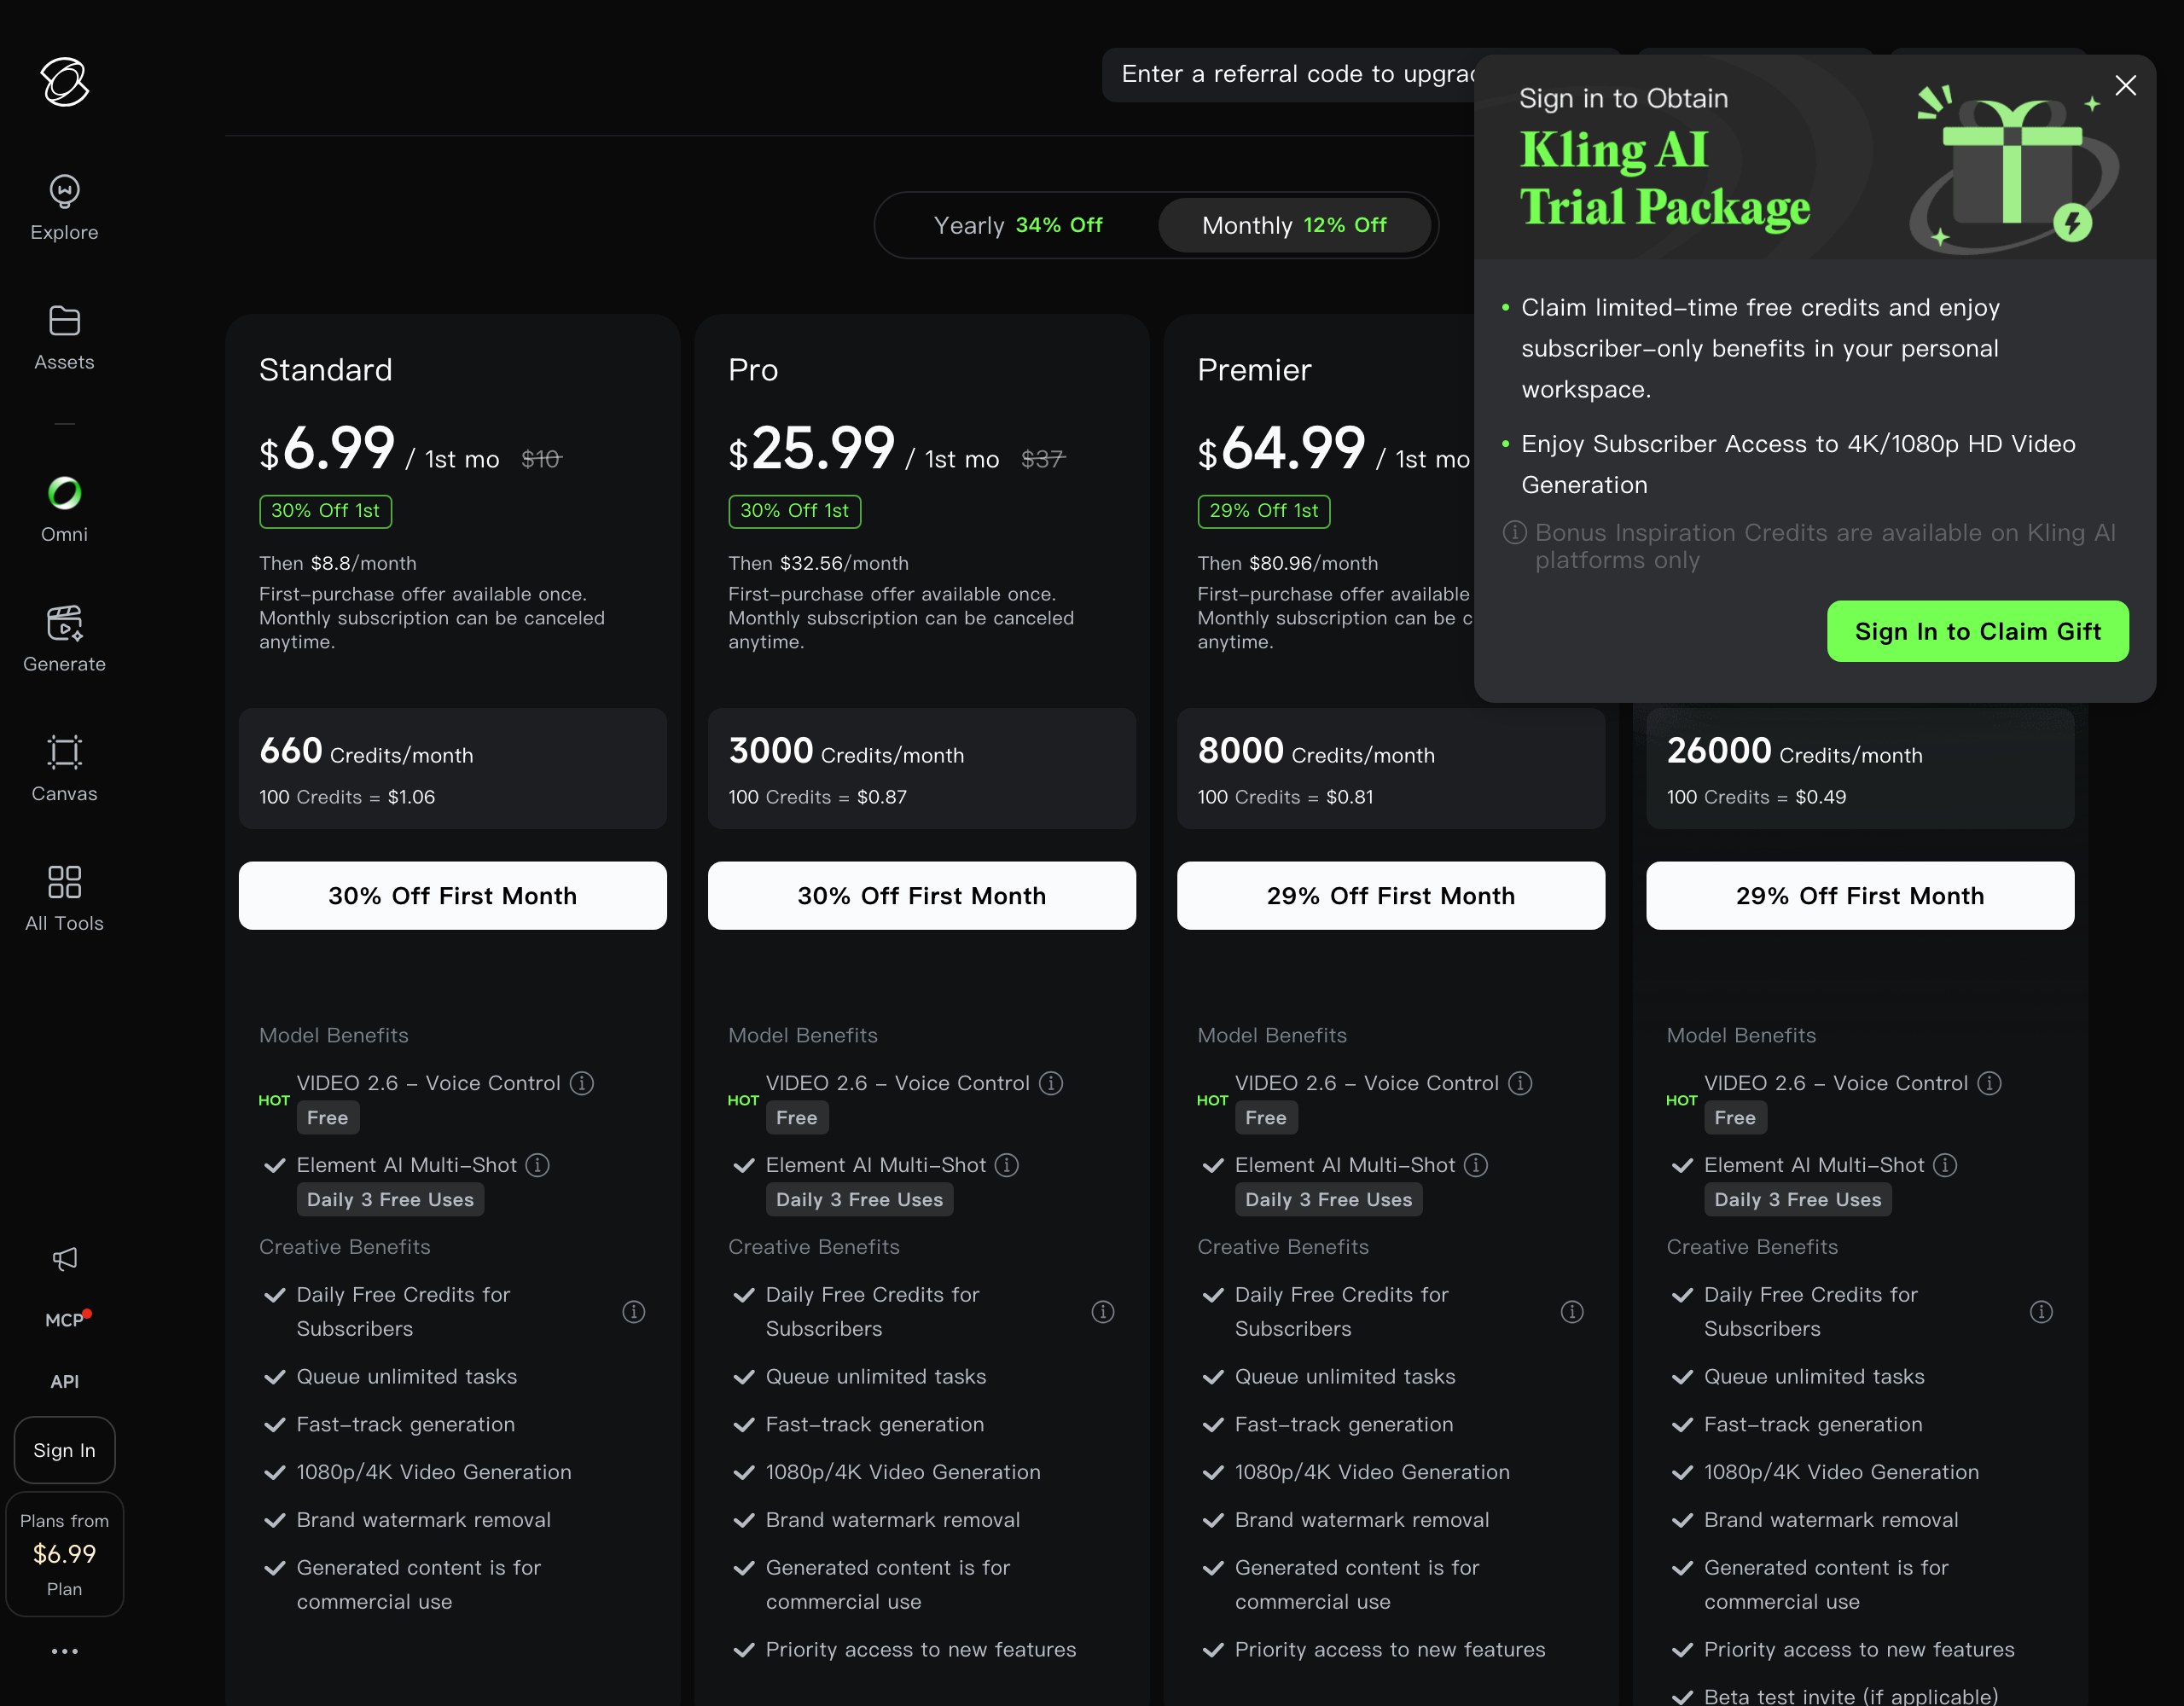Click the megaphone announcements icon
The image size is (2184, 1706).
(64, 1258)
